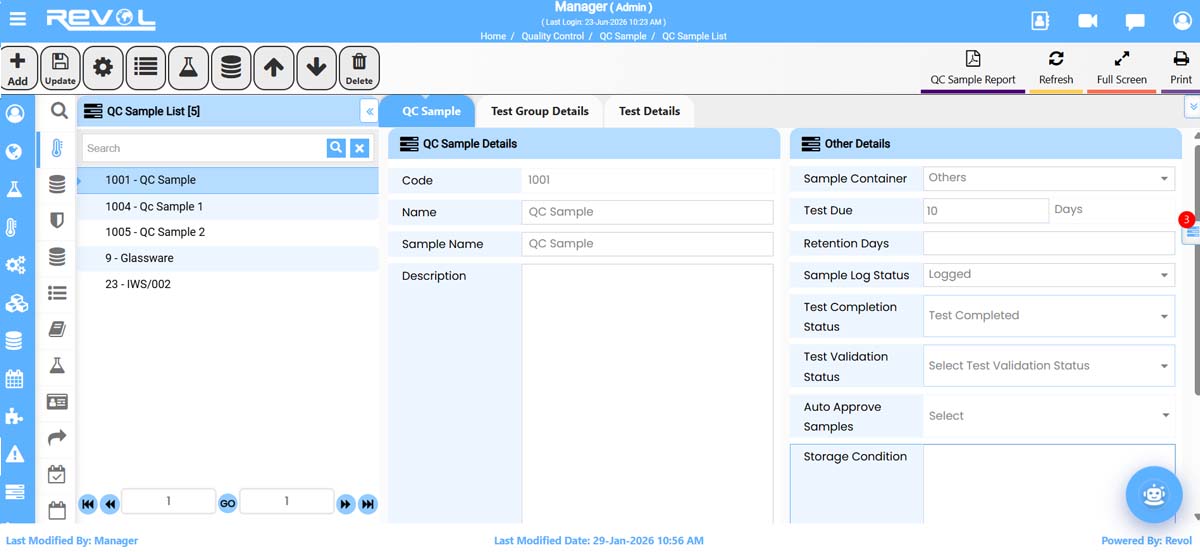
Task: Click the list view toolbar icon
Action: (146, 68)
